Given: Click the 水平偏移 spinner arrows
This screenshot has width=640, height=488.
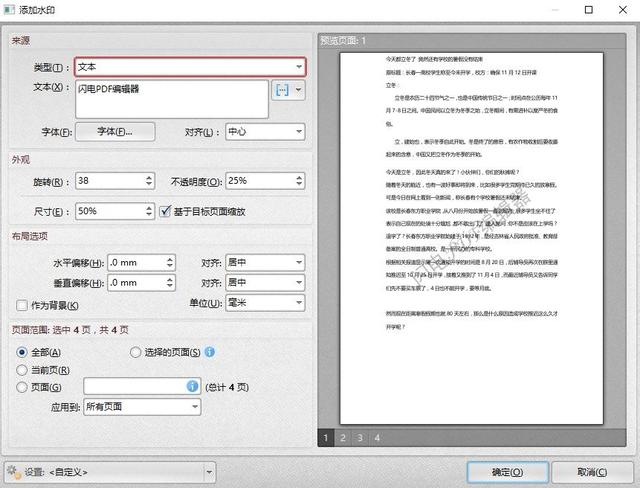Looking at the screenshot, I should click(x=170, y=262).
